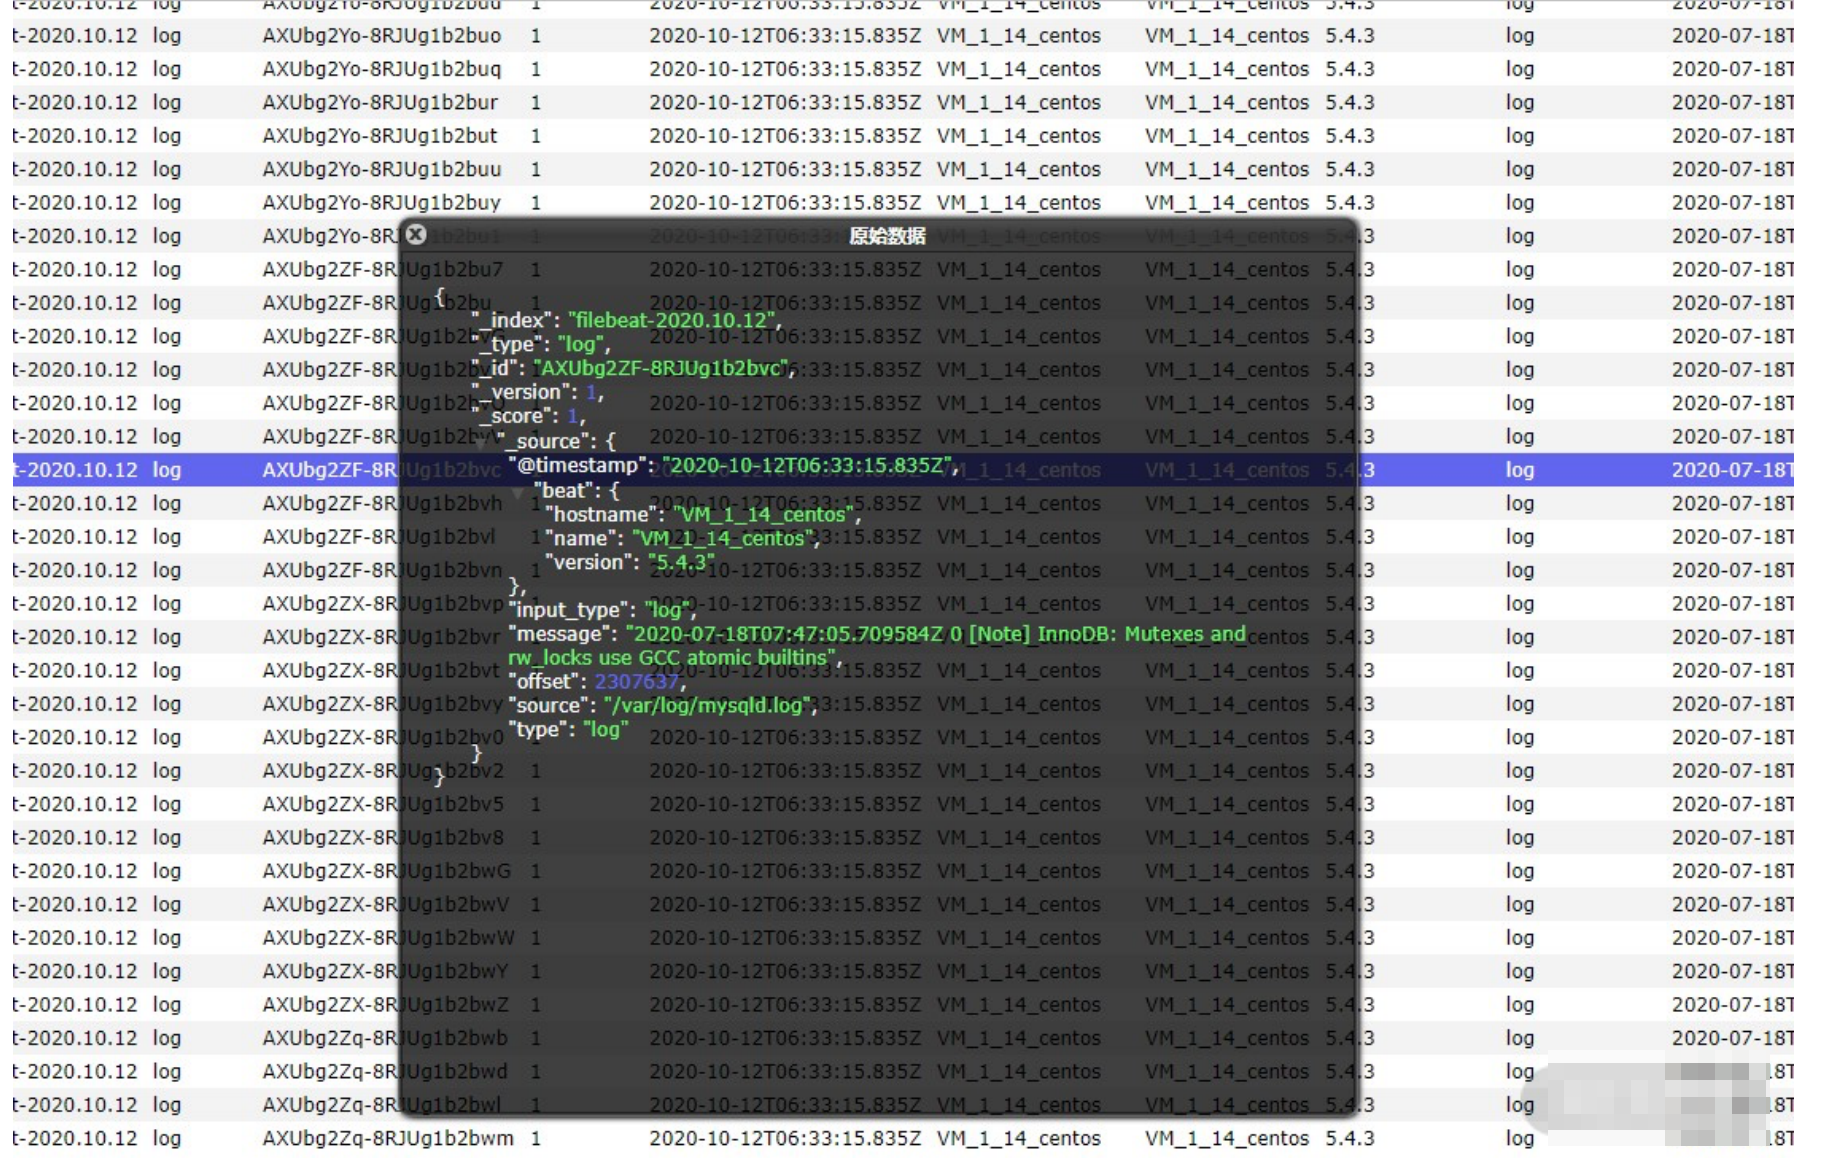Click the hostname value "VM_1_14_centos" in popup

(763, 514)
